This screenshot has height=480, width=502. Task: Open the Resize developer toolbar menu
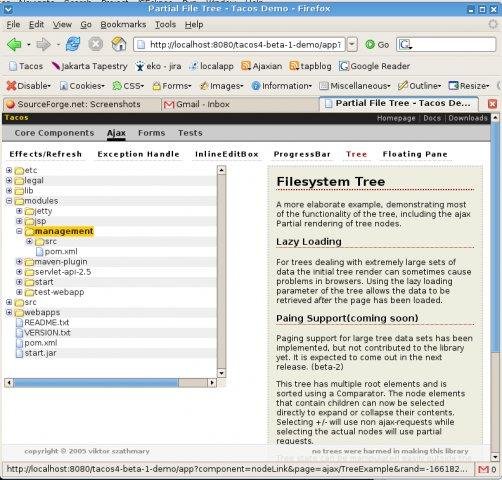click(469, 86)
